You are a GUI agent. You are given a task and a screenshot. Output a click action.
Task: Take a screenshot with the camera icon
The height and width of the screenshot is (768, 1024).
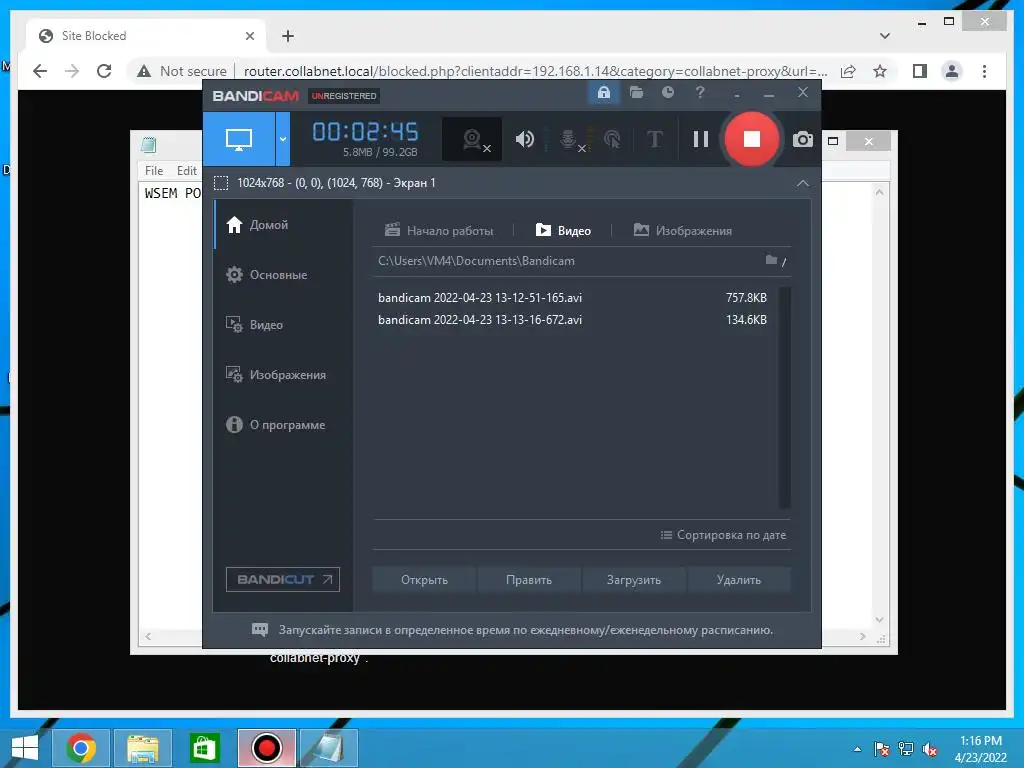point(803,139)
